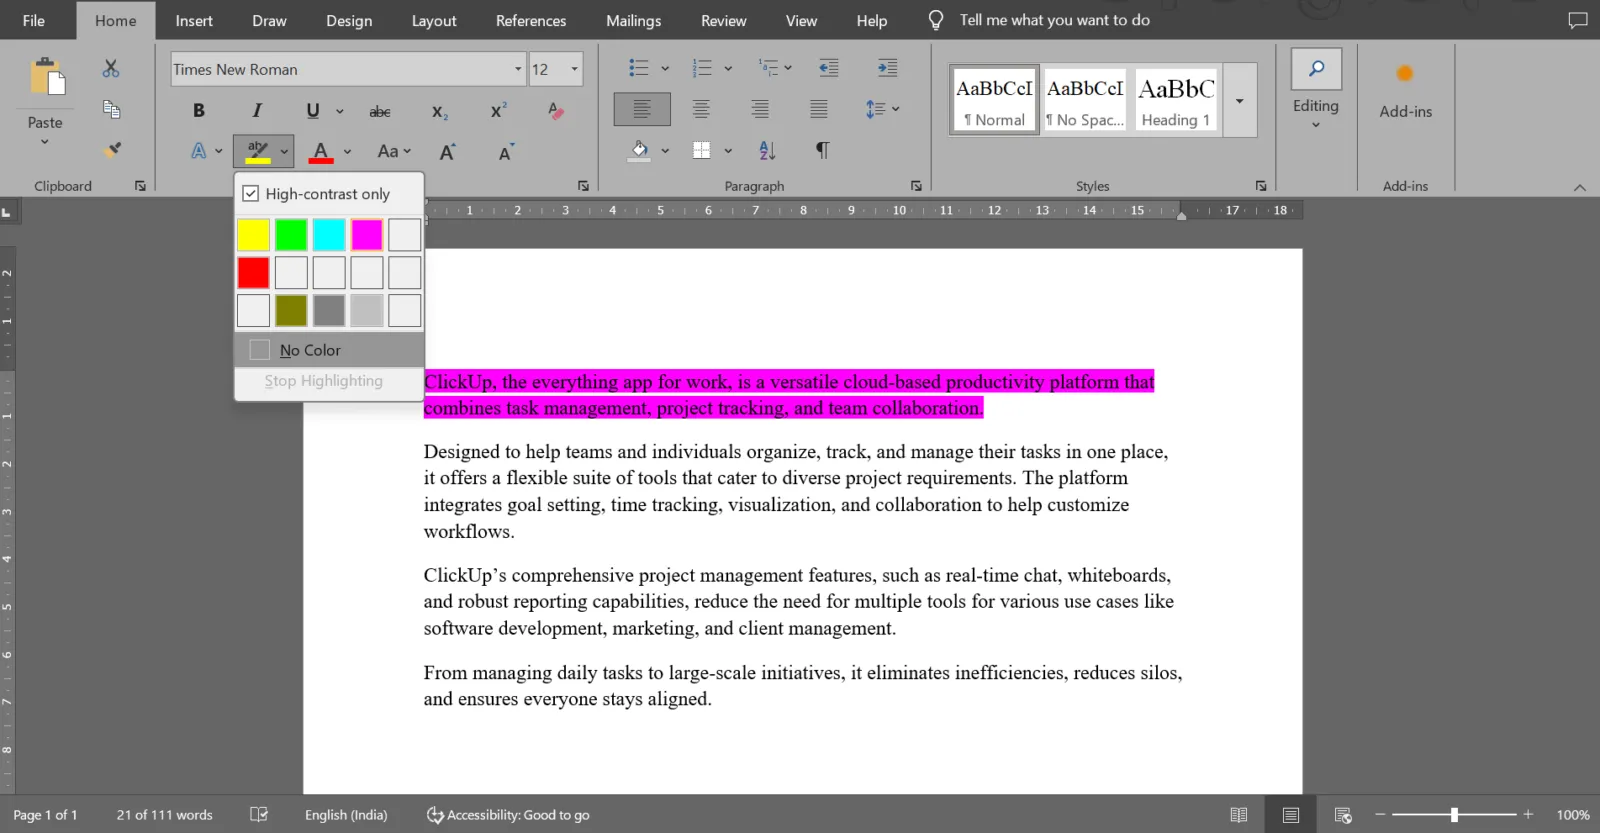The width and height of the screenshot is (1600, 833).
Task: Open Line Spacing options dropdown
Action: [882, 109]
